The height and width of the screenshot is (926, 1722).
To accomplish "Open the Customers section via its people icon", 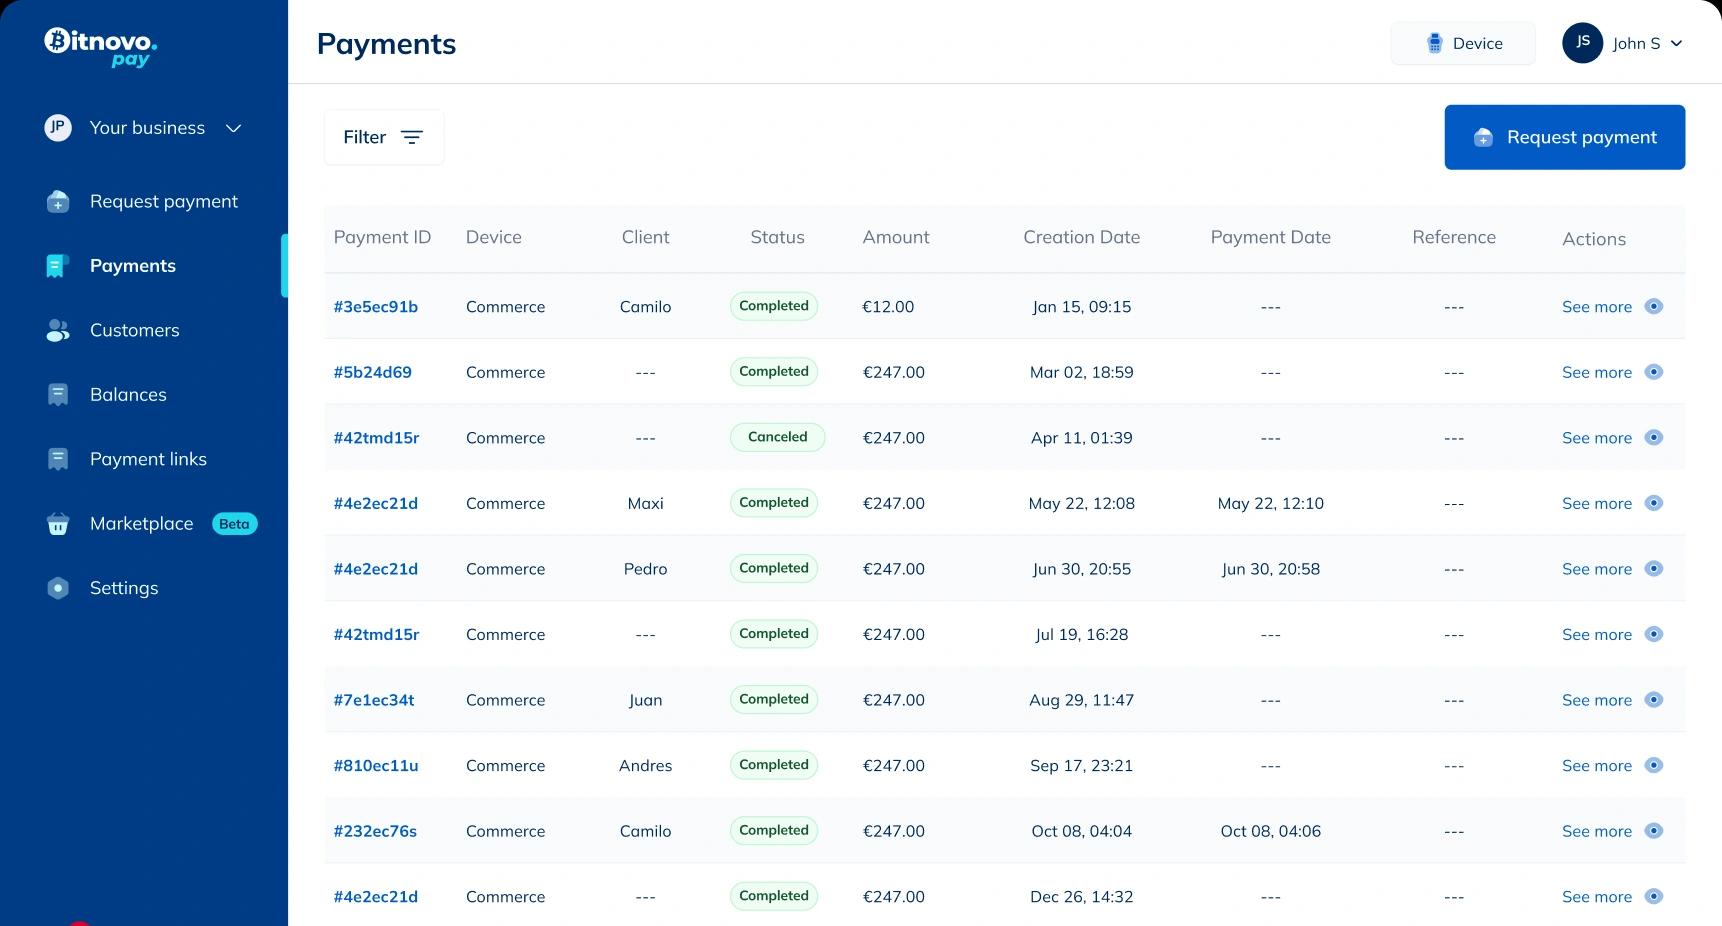I will click(57, 330).
